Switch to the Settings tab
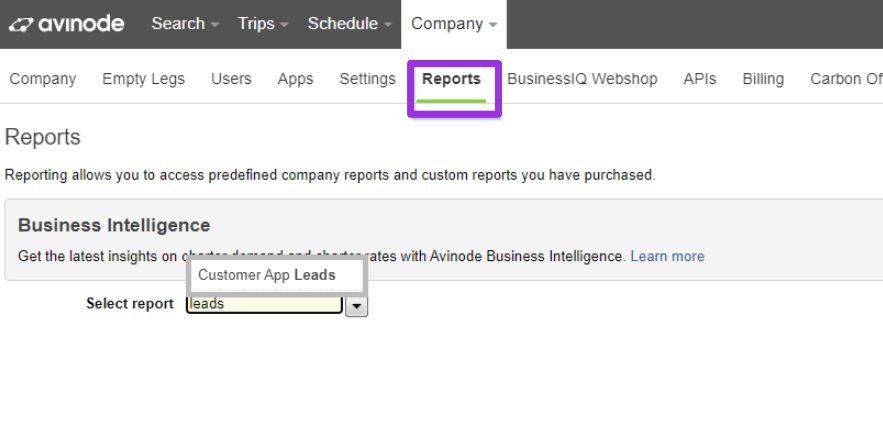The width and height of the screenshot is (883, 421). pyautogui.click(x=367, y=79)
